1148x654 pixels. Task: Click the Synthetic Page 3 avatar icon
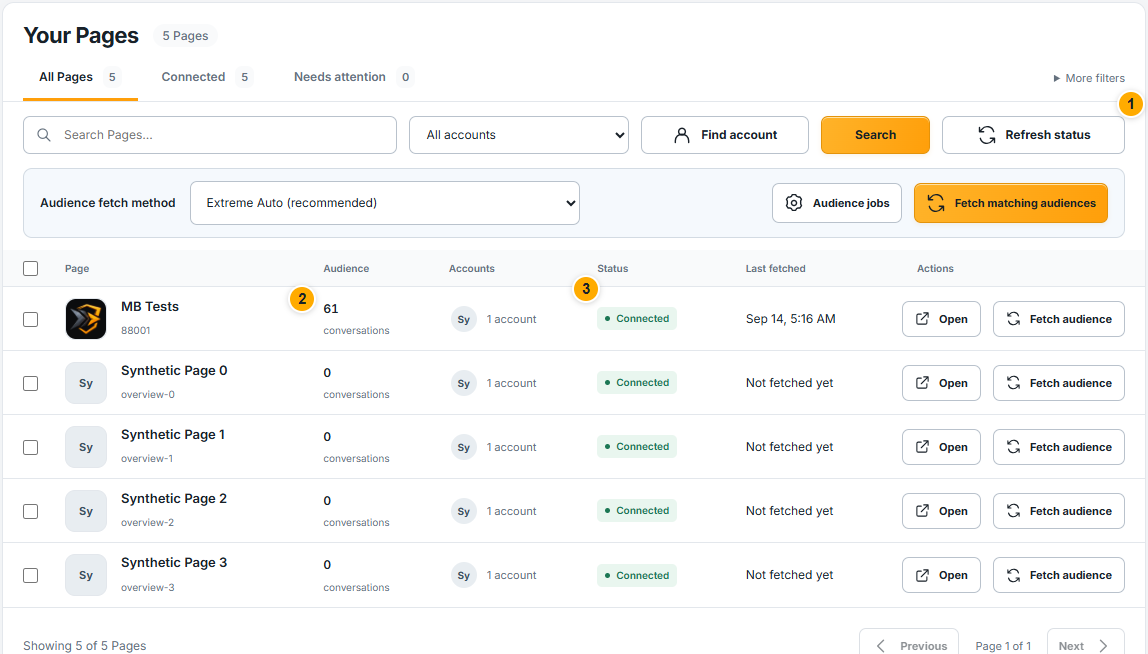point(86,575)
